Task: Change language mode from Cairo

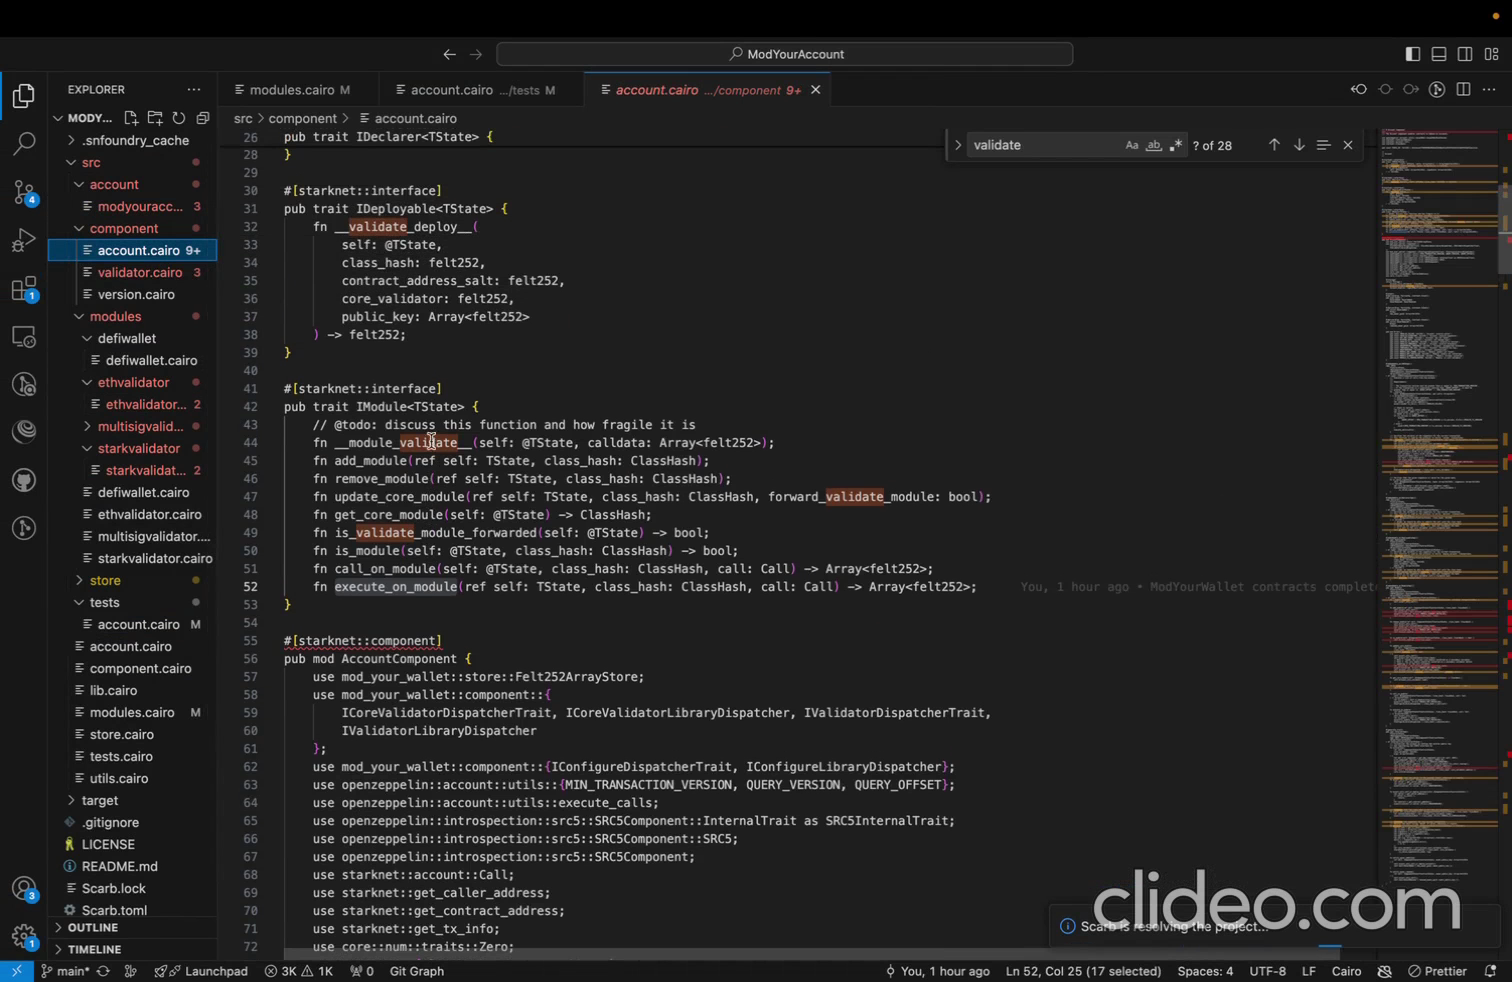Action: point(1346,971)
